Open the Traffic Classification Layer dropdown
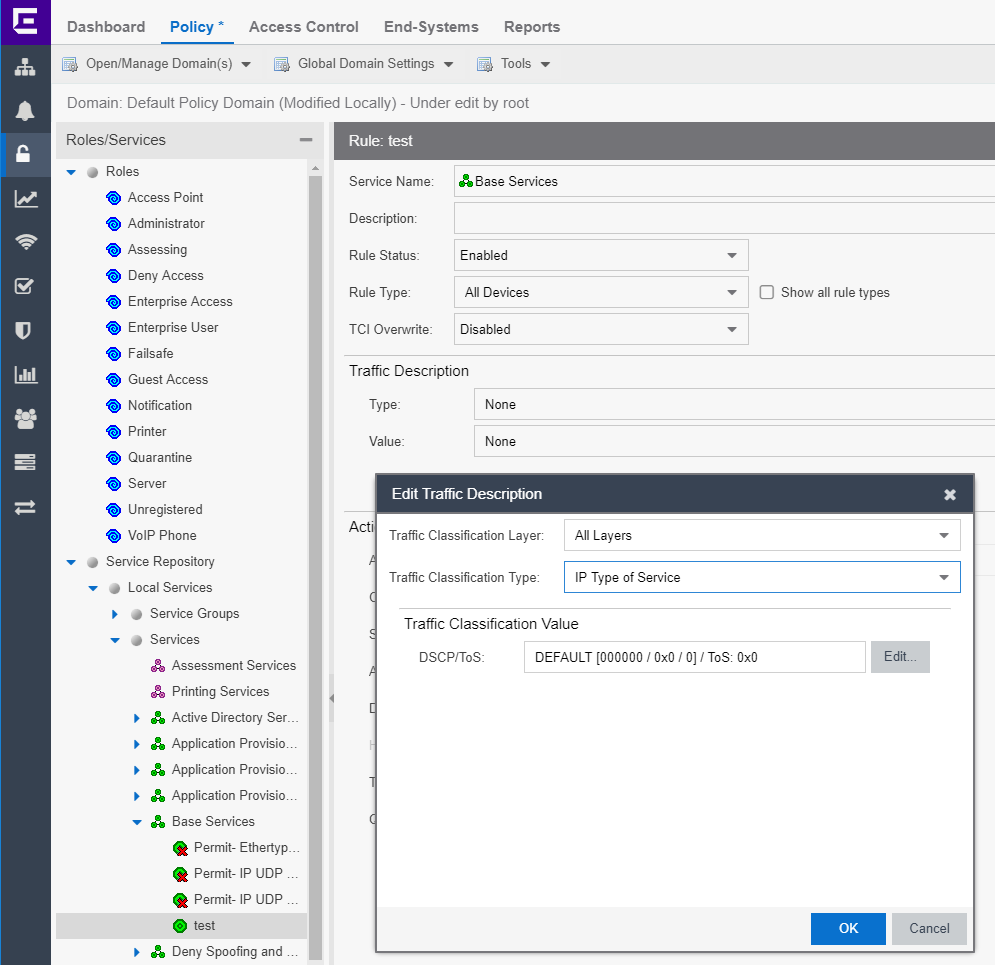 pyautogui.click(x=761, y=535)
